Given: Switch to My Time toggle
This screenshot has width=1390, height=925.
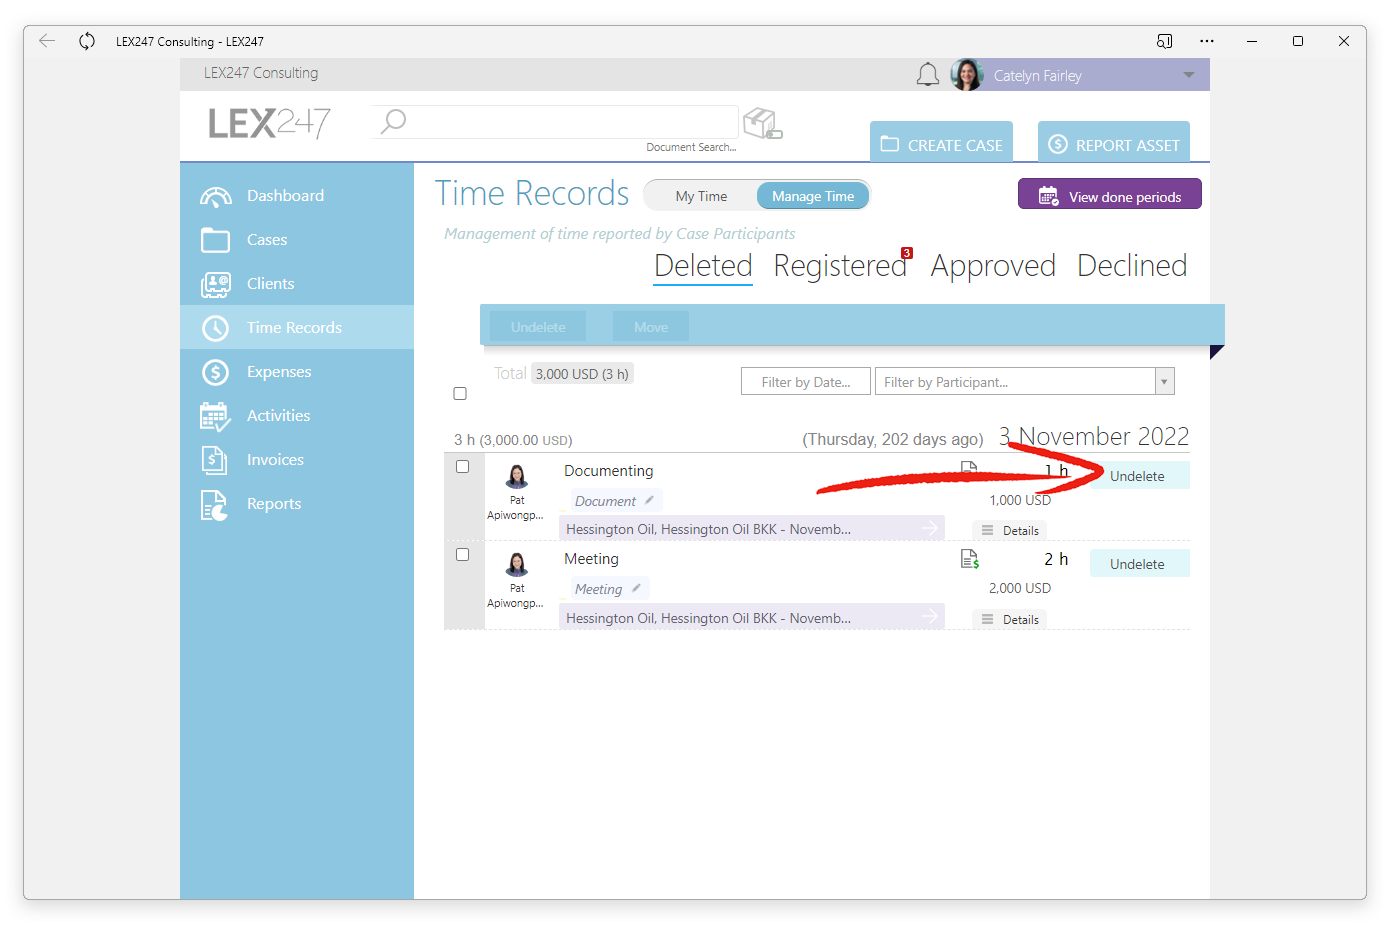Looking at the screenshot, I should pos(701,196).
